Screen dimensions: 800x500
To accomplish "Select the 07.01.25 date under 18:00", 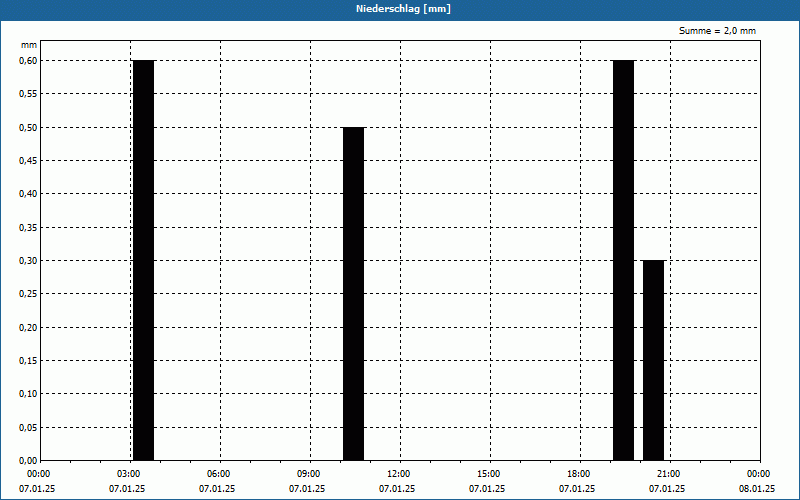I will click(x=577, y=489).
